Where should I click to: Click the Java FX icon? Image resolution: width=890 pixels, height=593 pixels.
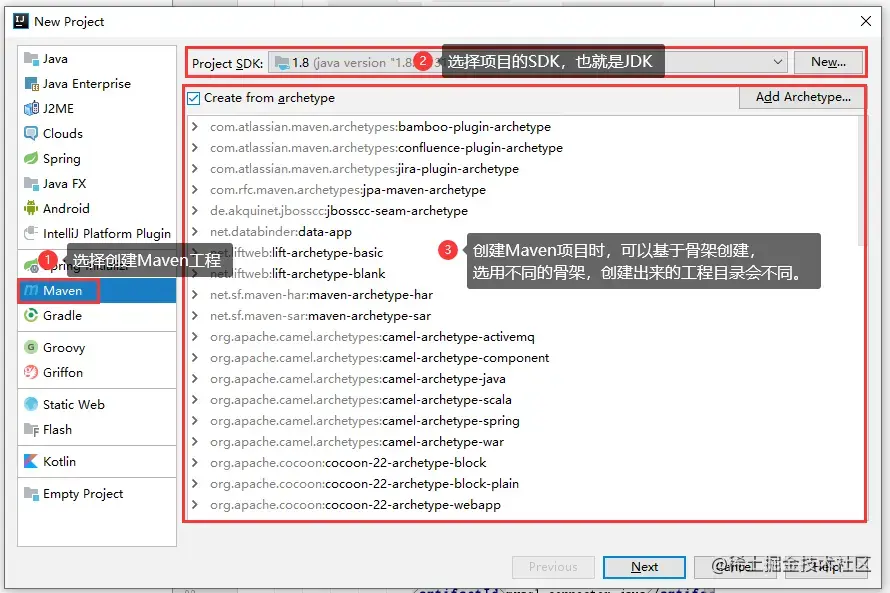click(31, 183)
